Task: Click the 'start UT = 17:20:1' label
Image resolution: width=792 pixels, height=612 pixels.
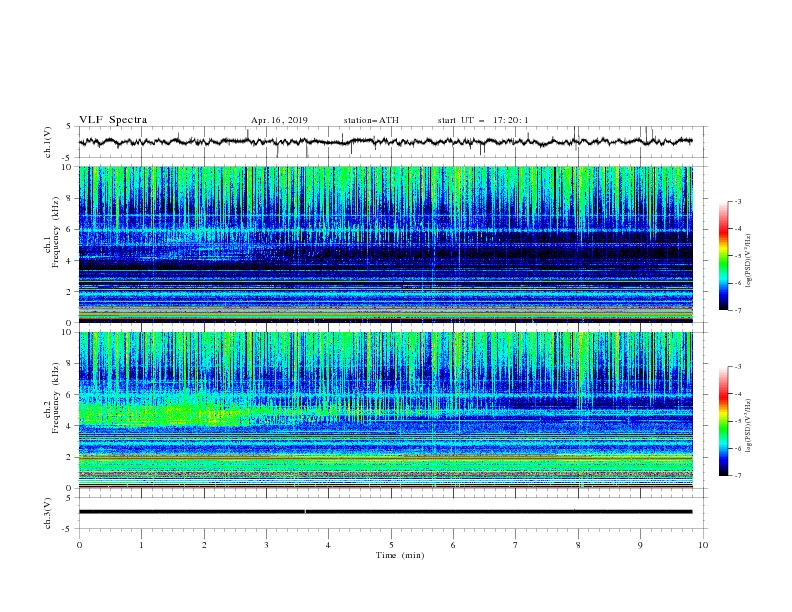Action: tap(483, 120)
